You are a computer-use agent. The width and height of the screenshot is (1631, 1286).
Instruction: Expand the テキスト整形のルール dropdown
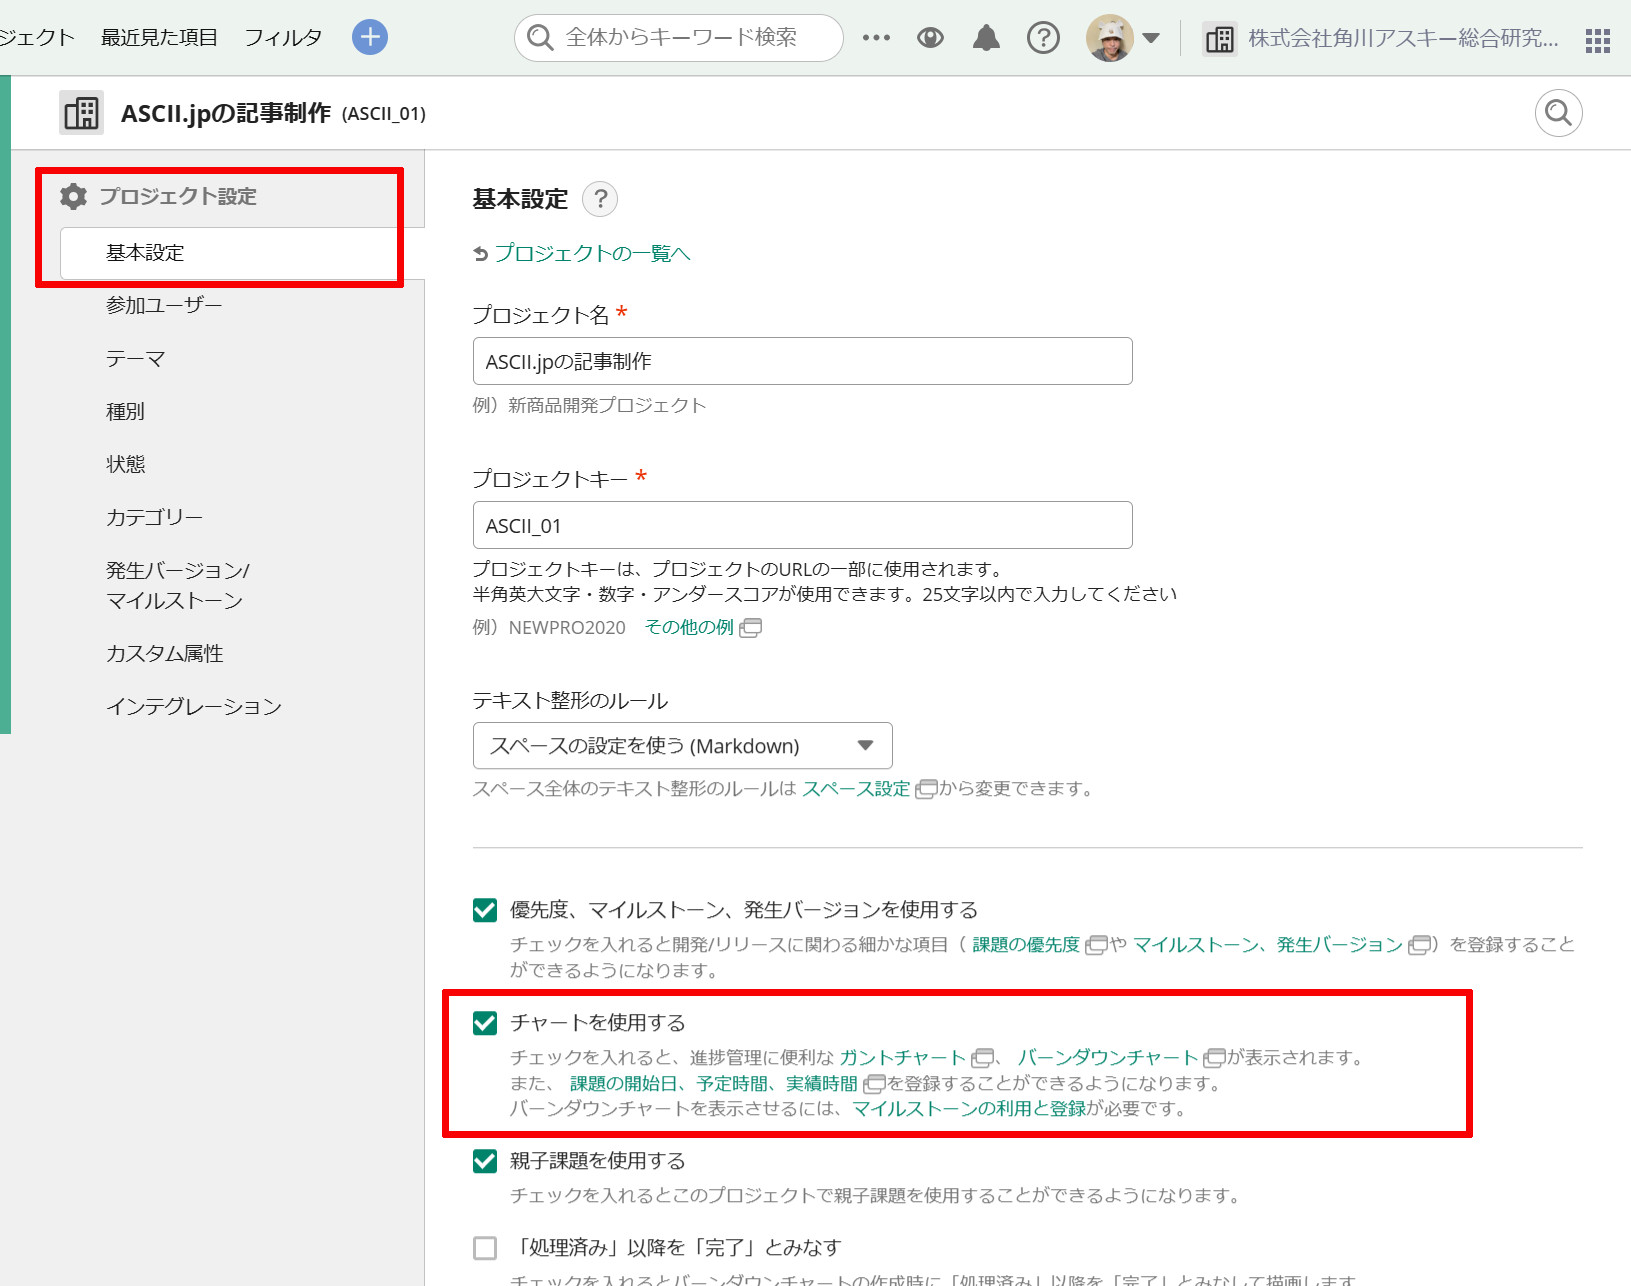coord(682,746)
